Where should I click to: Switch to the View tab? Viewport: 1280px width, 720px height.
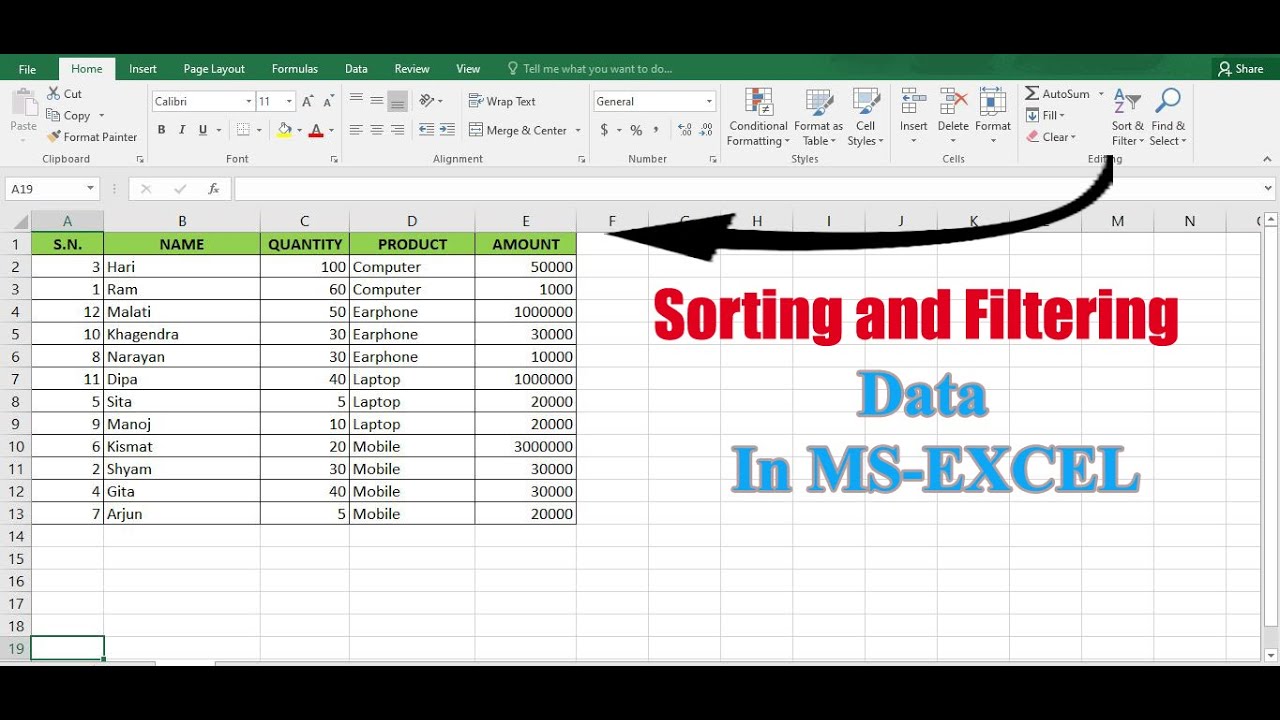click(468, 69)
